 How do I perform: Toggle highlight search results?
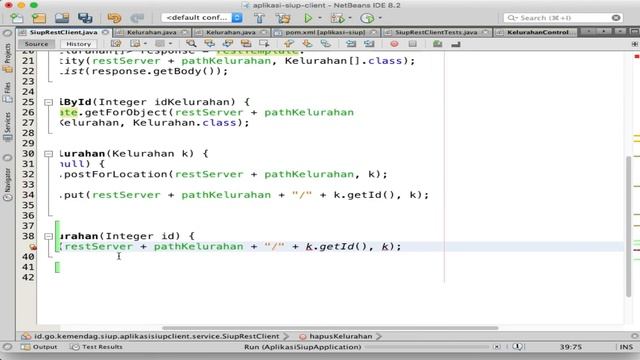pyautogui.click(x=246, y=44)
